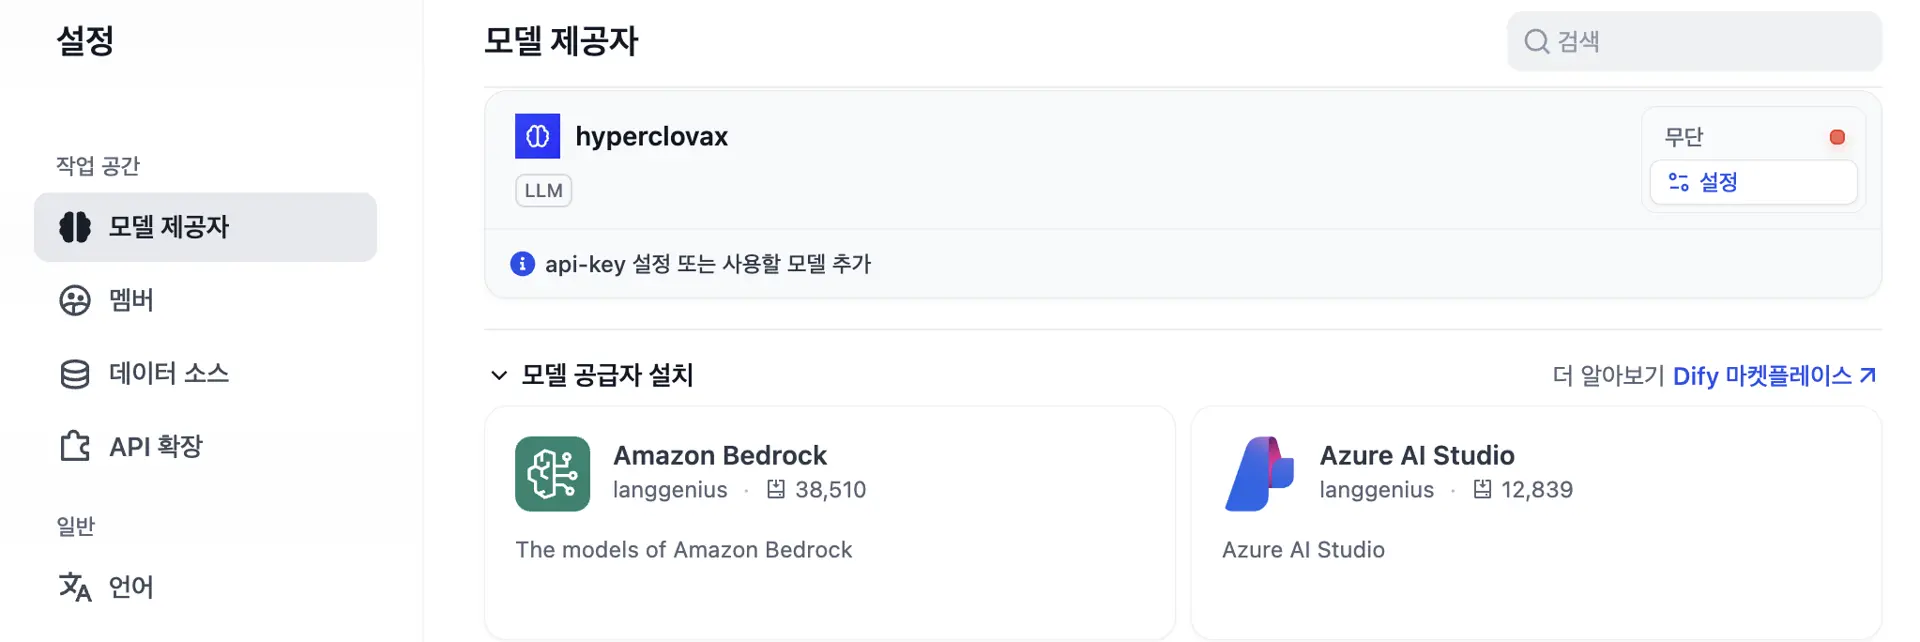Screen dimensions: 1920x642
Task: Click the hyperclovax provider logo icon
Action: [x=537, y=136]
